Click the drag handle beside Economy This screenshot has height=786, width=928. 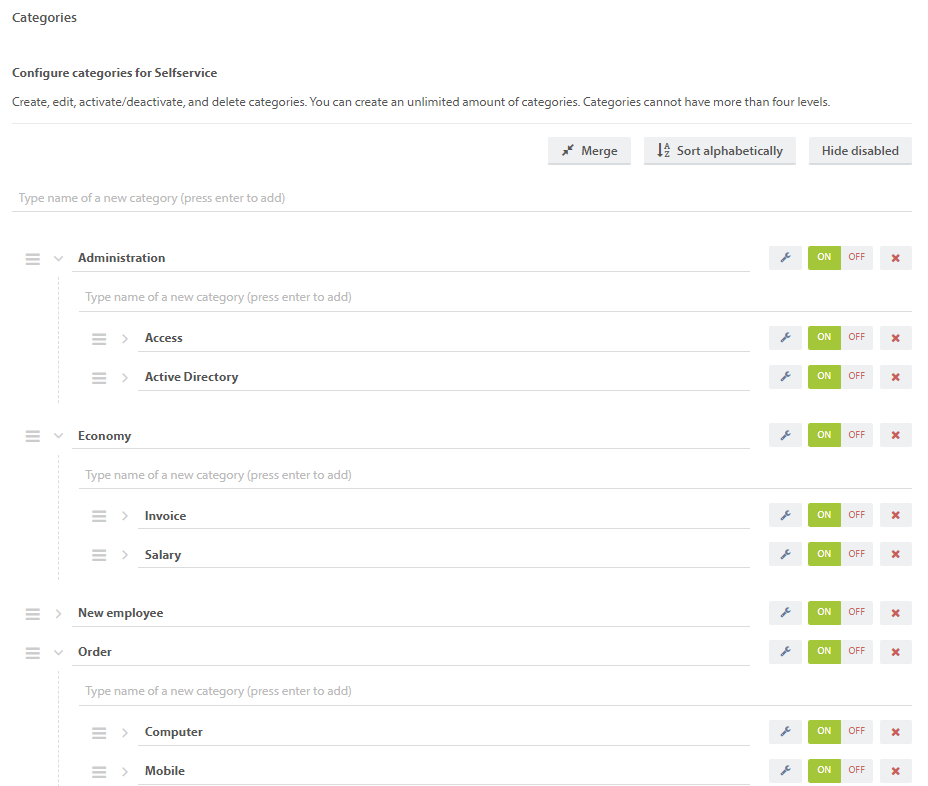coord(33,436)
